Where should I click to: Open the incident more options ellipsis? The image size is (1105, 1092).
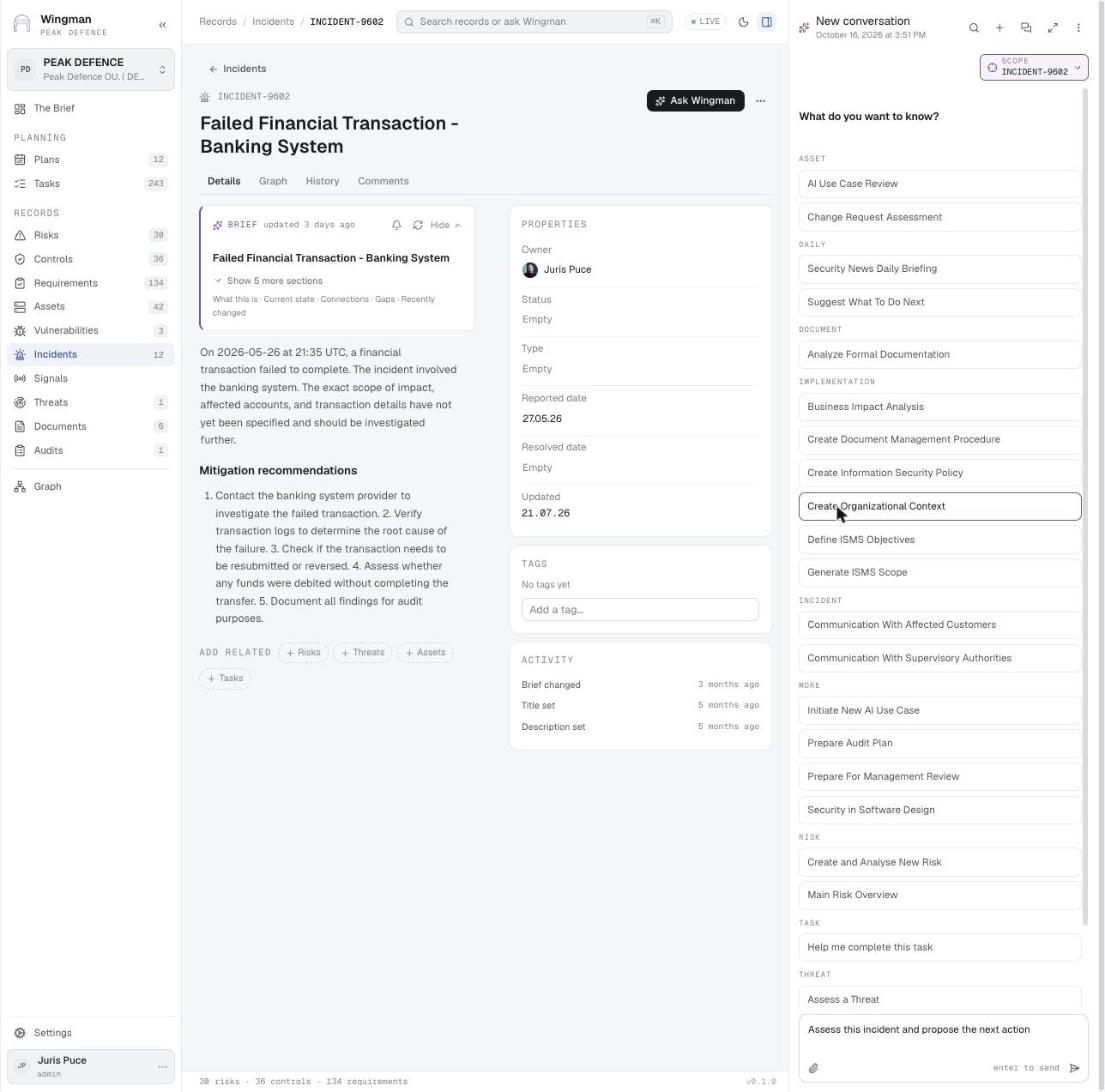click(760, 101)
